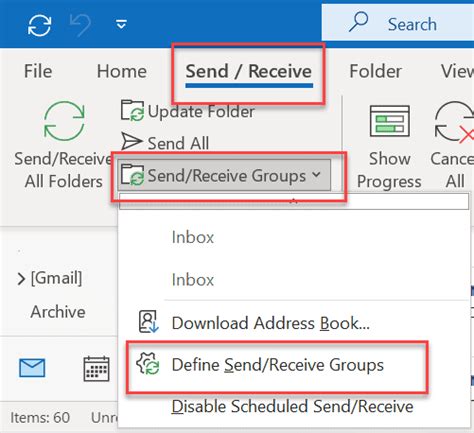This screenshot has height=433, width=474.
Task: Open Customize Quick Access Toolbar dropdown
Action: pos(121,24)
